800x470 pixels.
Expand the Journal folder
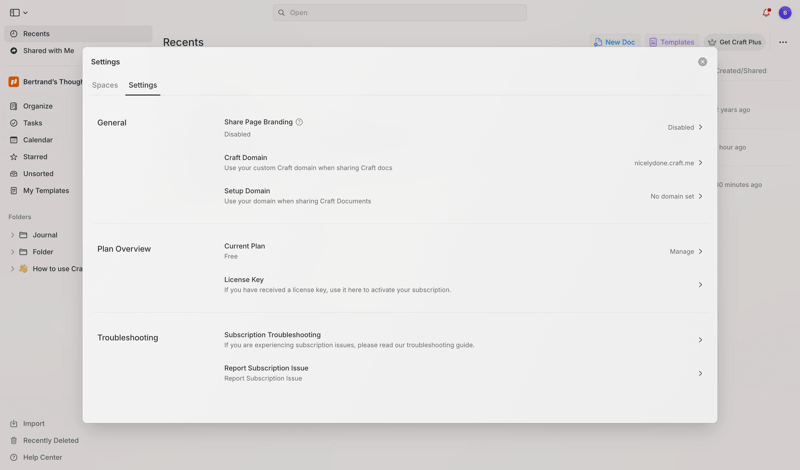(x=12, y=235)
